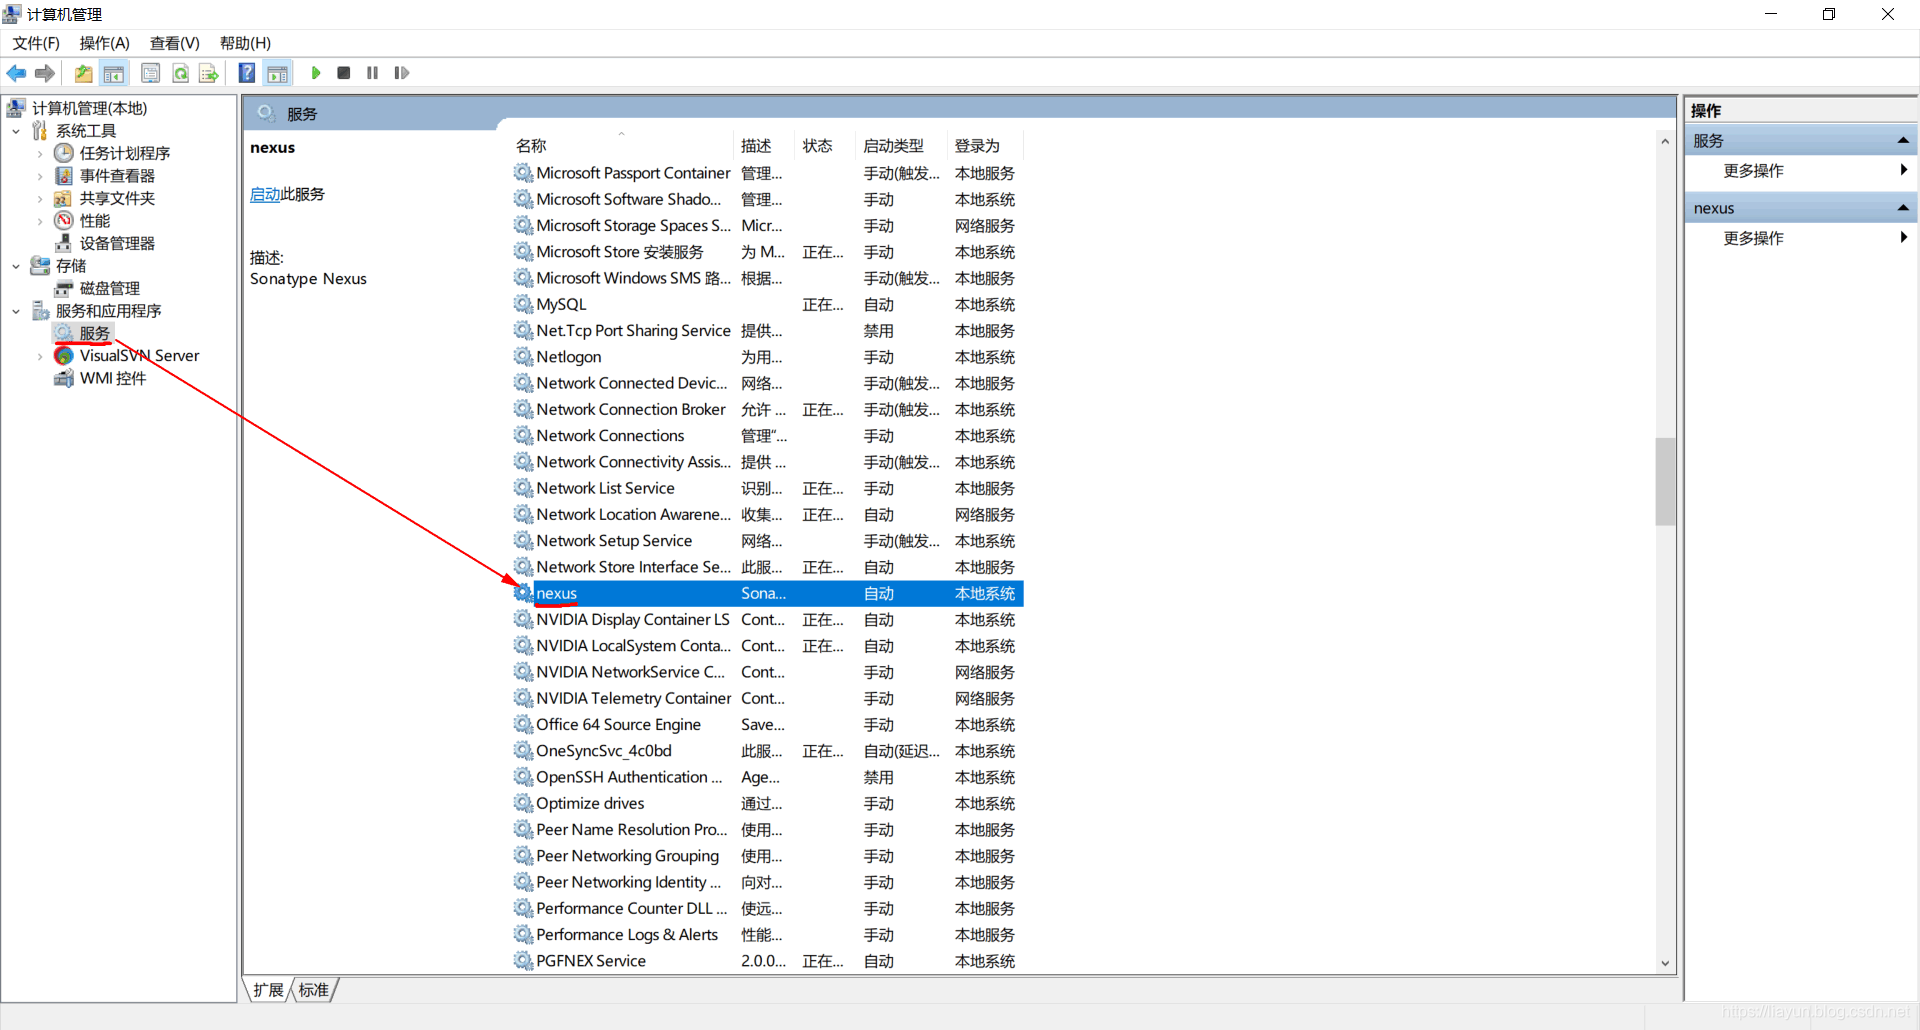Open Properties via the toolbar icon

tap(151, 73)
